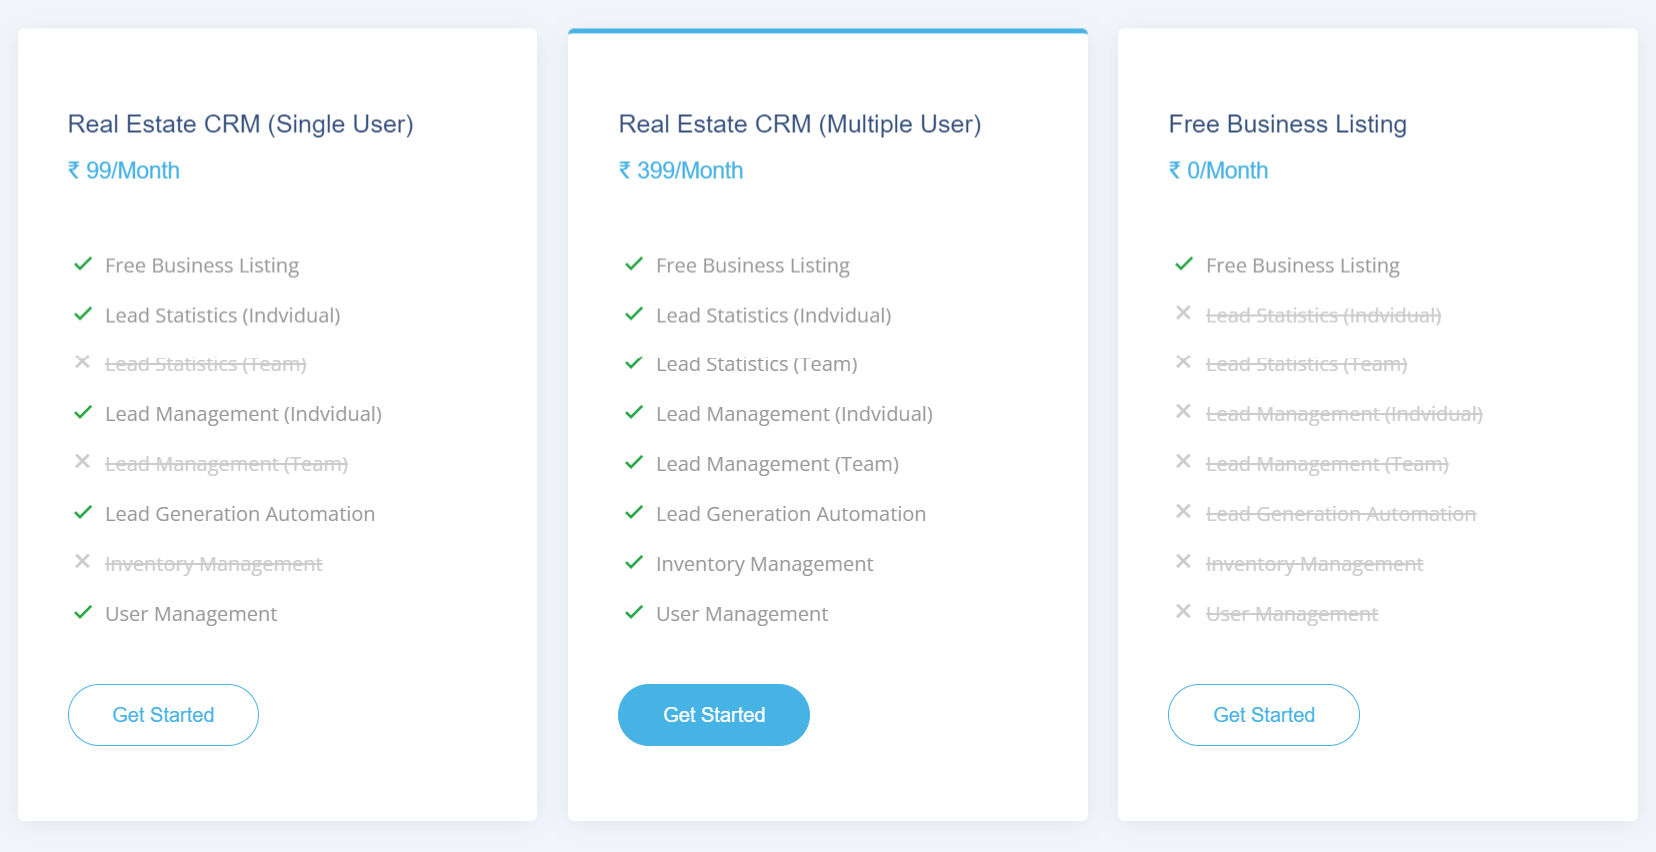Image resolution: width=1656 pixels, height=852 pixels.
Task: Click the ₹ 99/Month price
Action: pyautogui.click(x=124, y=170)
